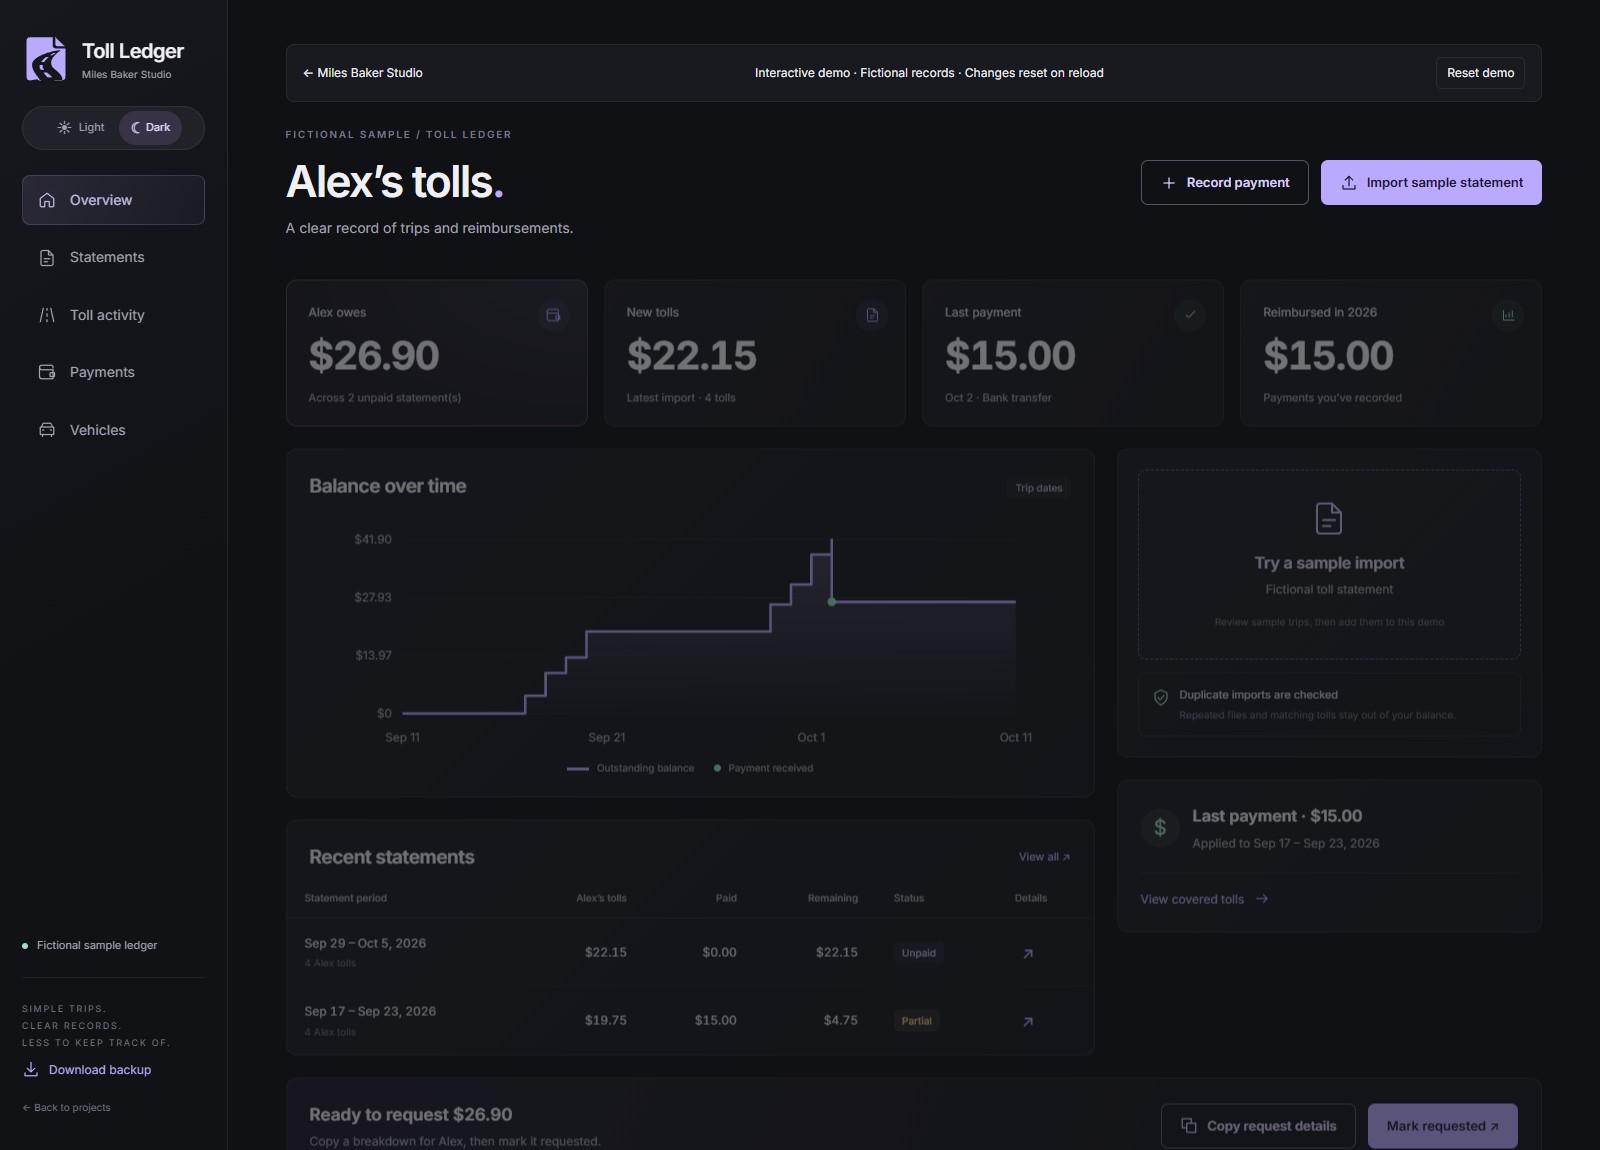Click the Fictional sample ledger status label

click(90, 945)
